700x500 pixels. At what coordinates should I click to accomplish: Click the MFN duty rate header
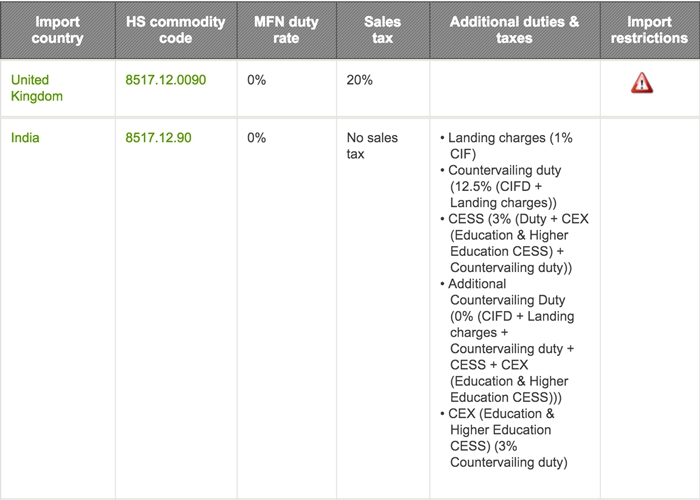286,30
